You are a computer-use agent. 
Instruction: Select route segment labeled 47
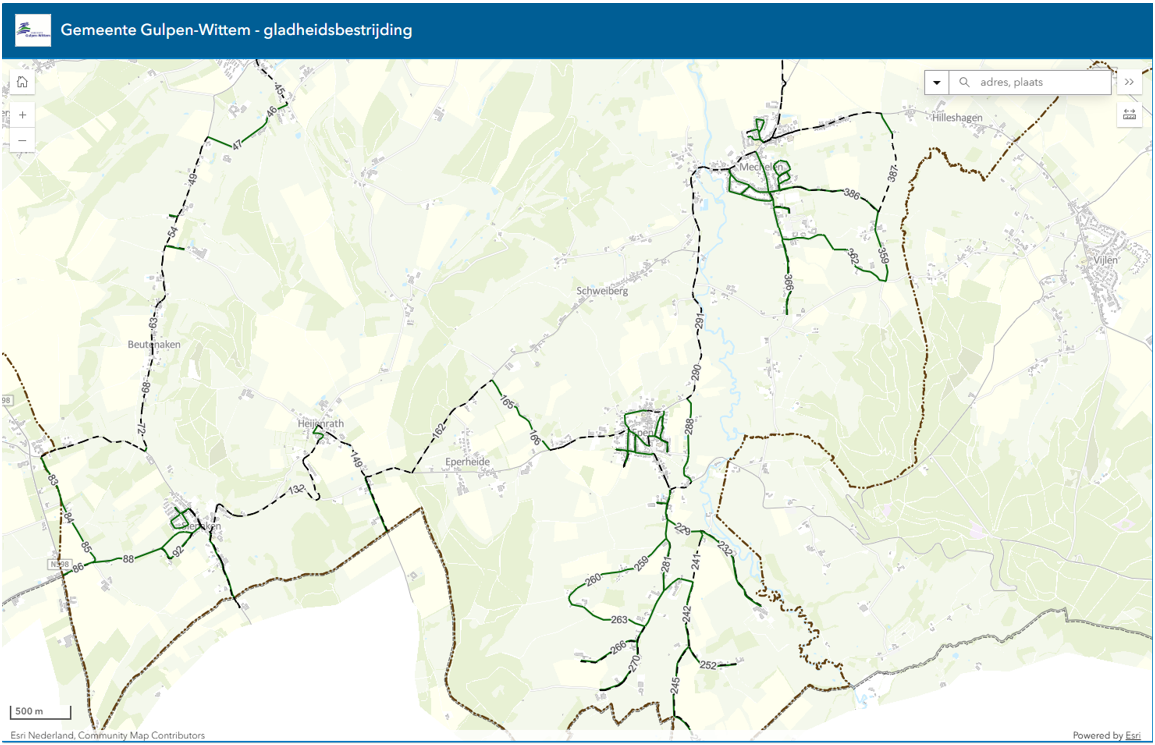pos(236,144)
